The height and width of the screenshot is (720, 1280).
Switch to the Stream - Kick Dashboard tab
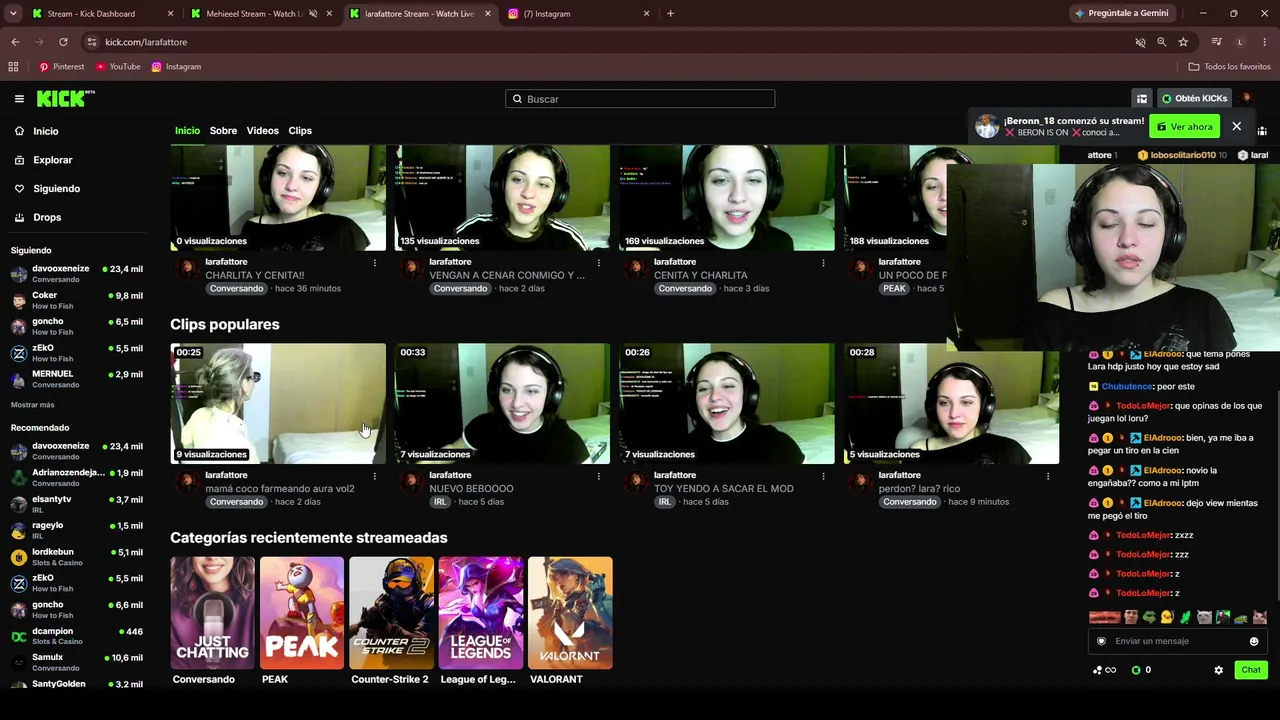pyautogui.click(x=103, y=14)
